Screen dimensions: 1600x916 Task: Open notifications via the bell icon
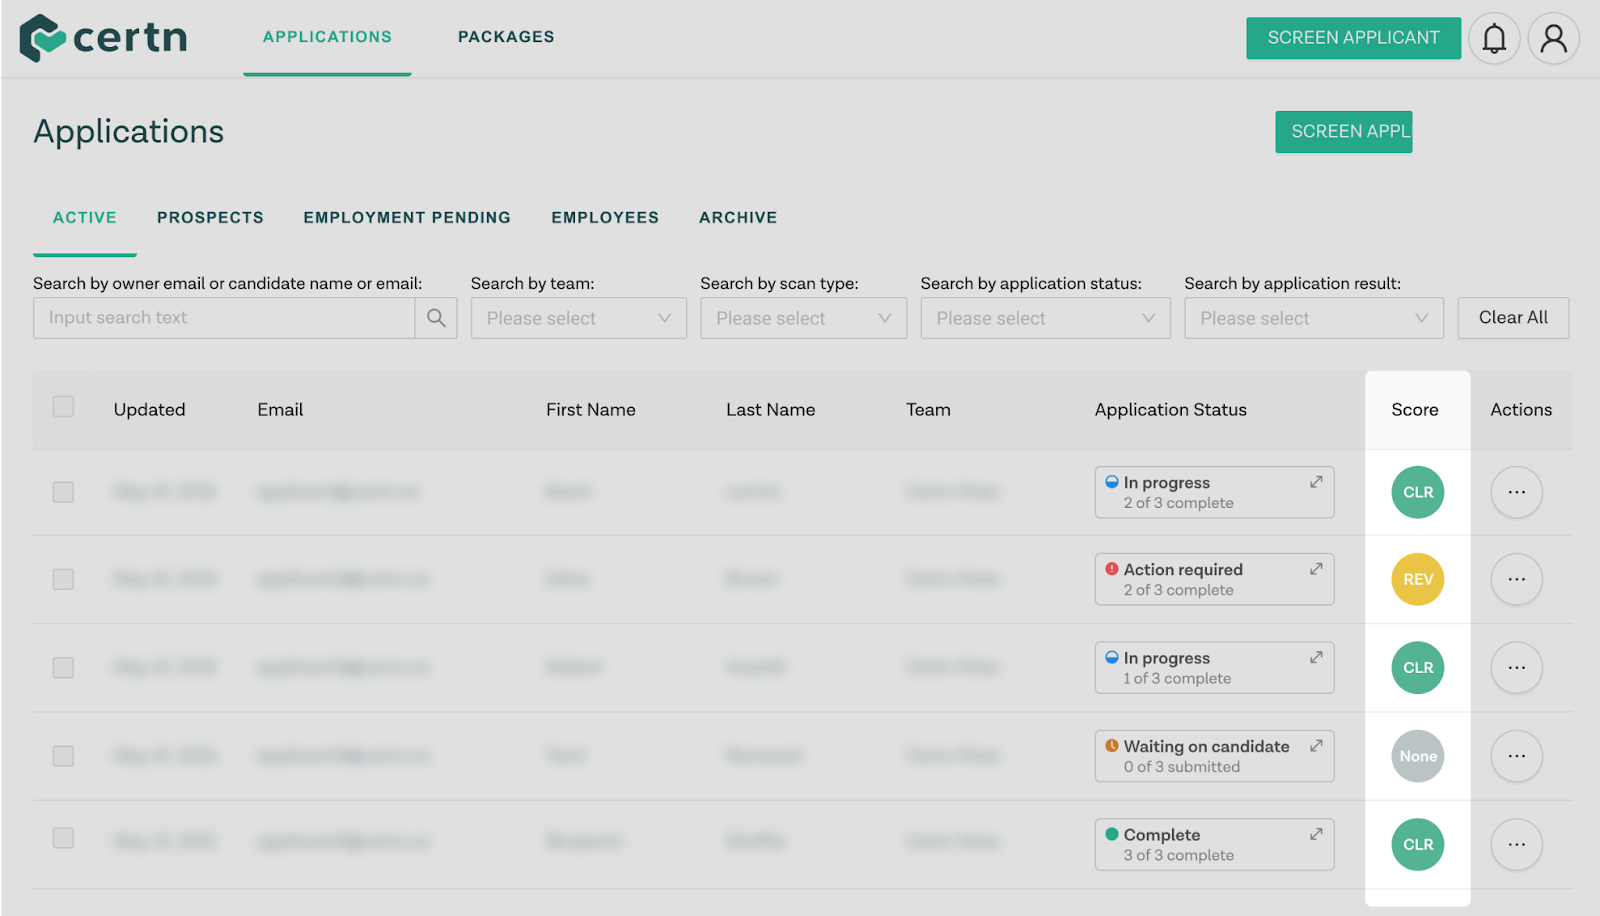[x=1495, y=37]
